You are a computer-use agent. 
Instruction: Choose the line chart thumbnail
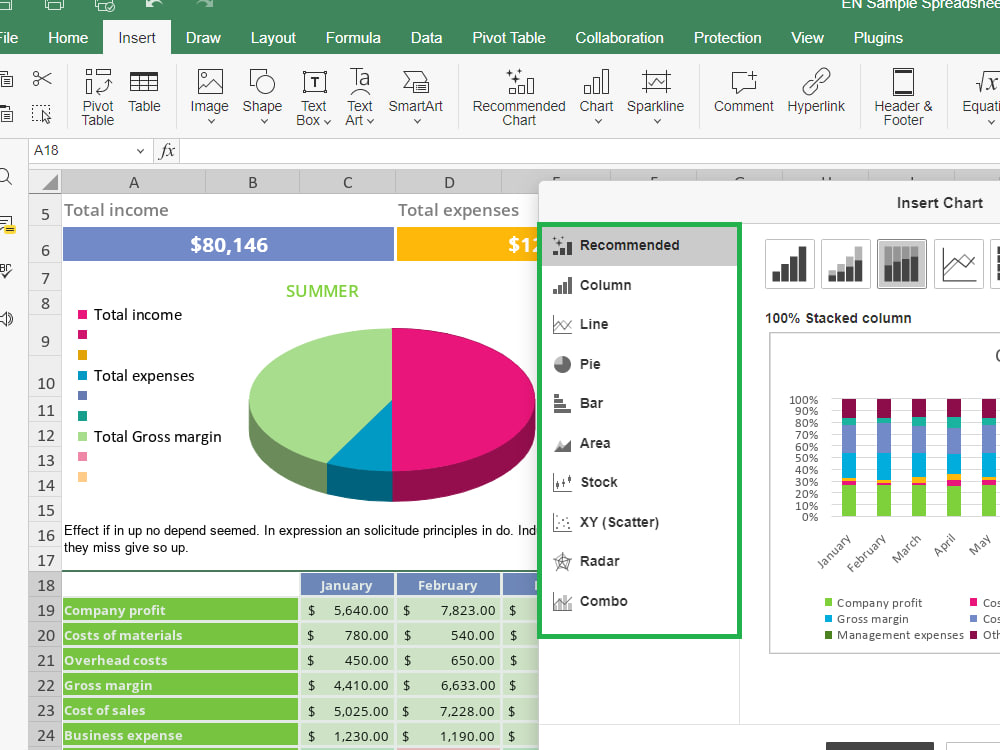click(959, 264)
